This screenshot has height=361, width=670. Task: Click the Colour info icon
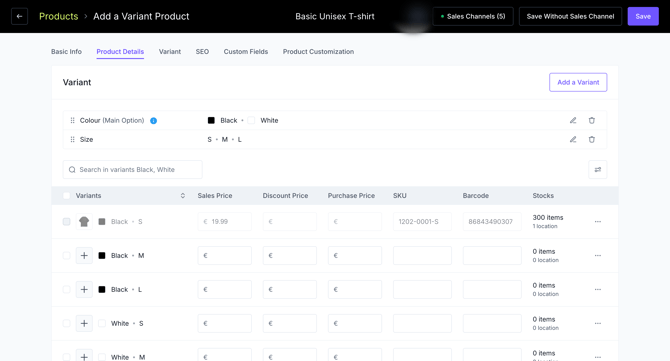[153, 121]
